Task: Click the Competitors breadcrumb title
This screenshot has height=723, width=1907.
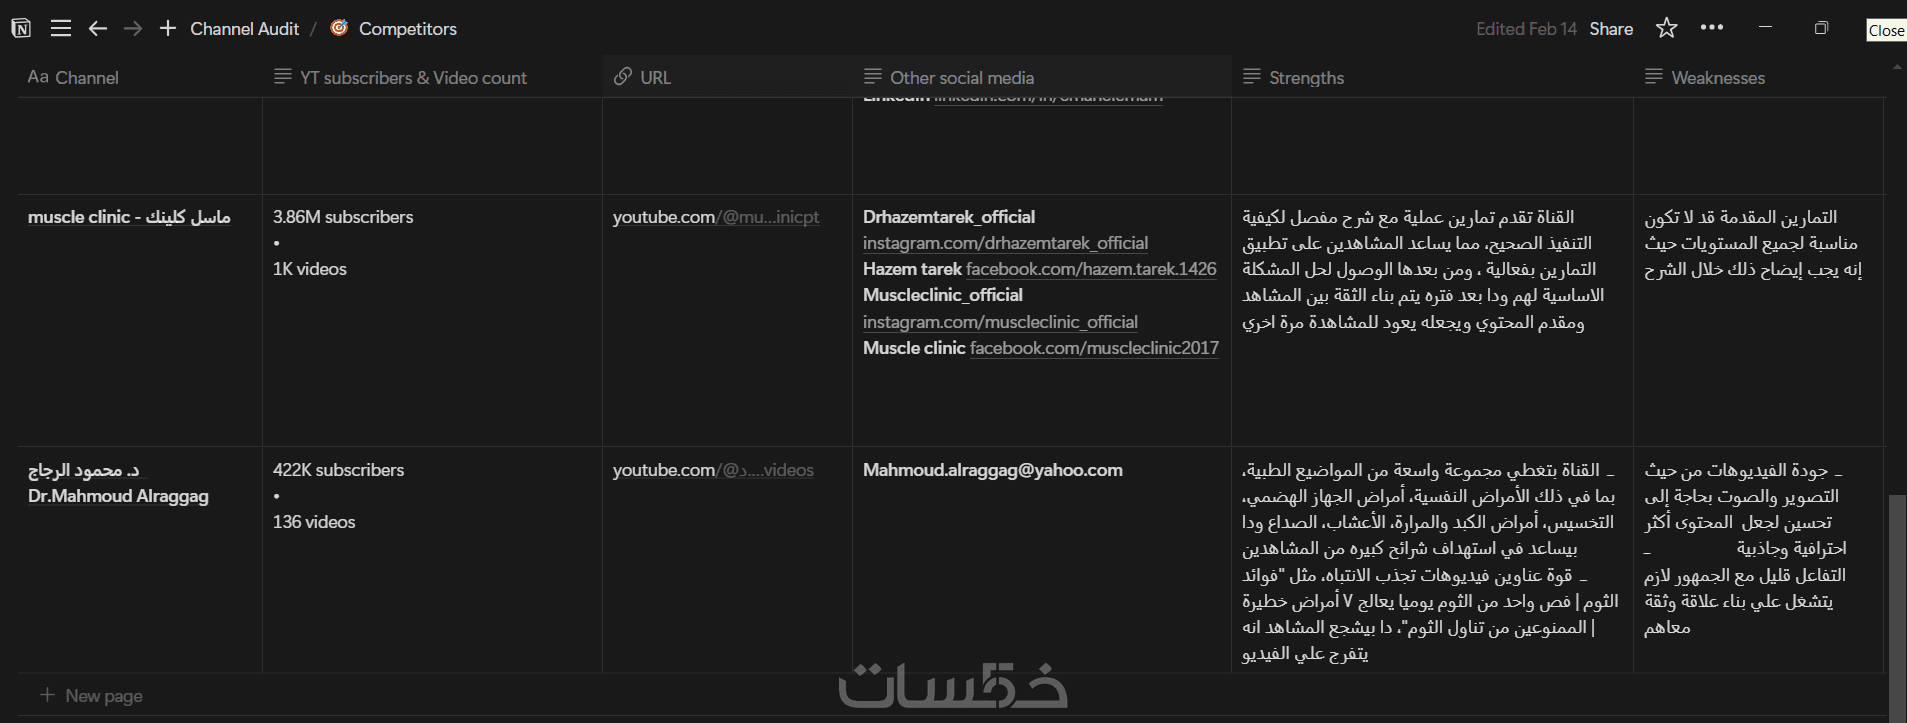Action: (x=408, y=29)
